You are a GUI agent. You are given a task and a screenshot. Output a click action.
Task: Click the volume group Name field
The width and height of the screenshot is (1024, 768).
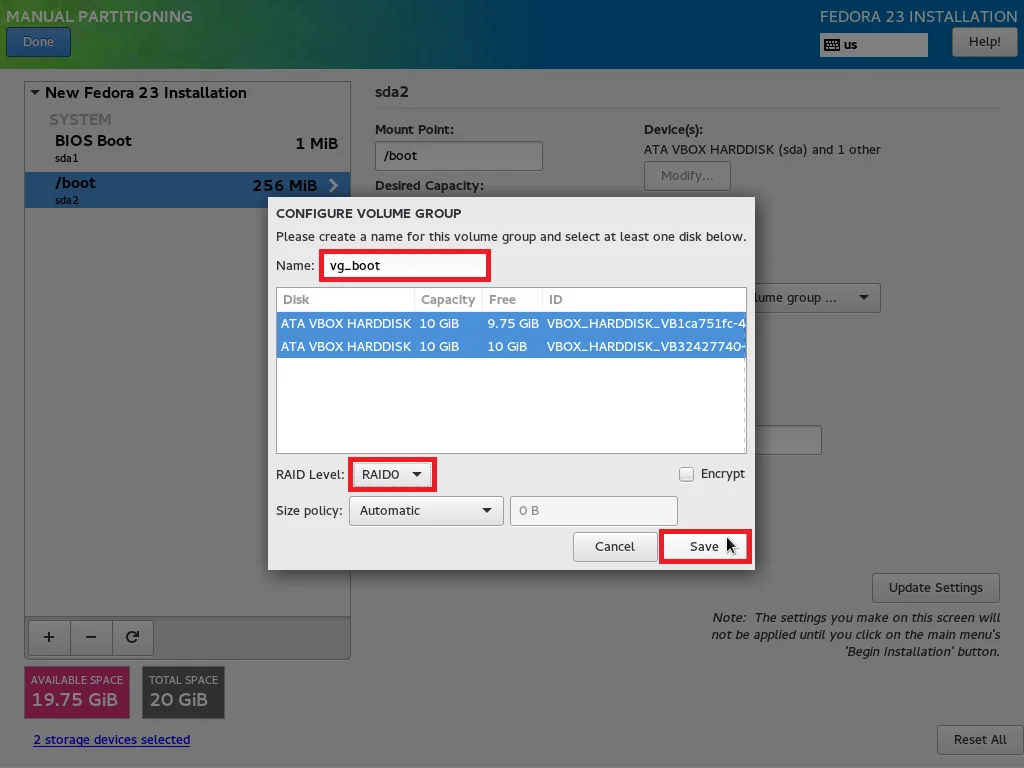pos(405,266)
